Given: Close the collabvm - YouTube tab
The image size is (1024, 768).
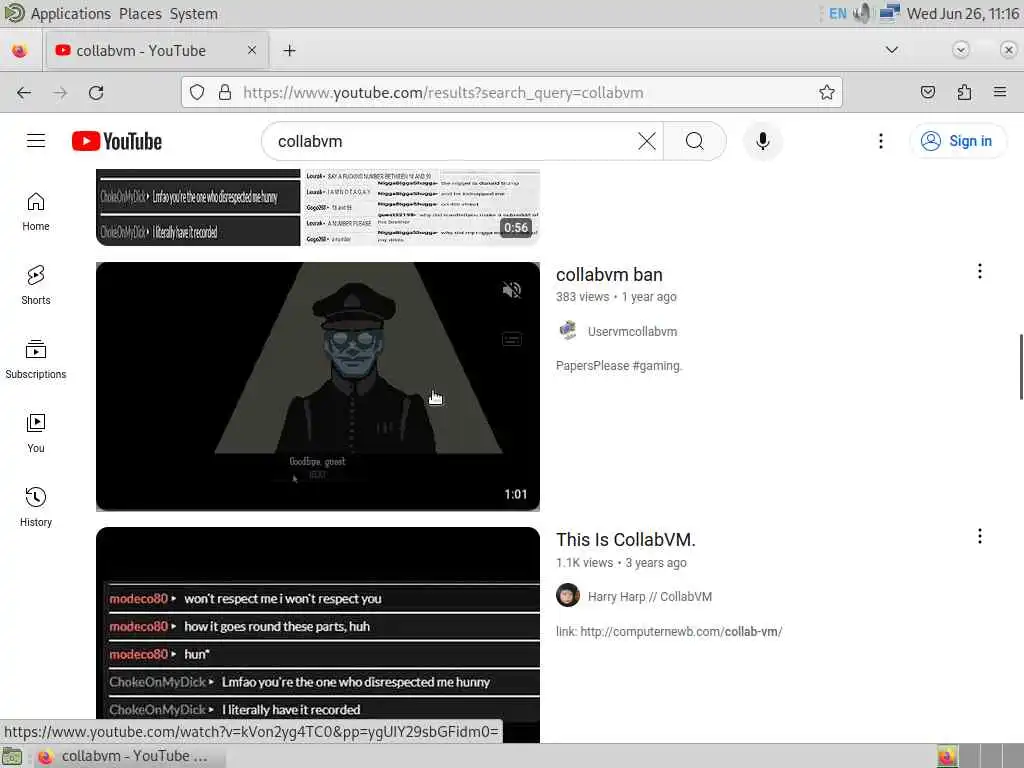Looking at the screenshot, I should click(x=251, y=50).
